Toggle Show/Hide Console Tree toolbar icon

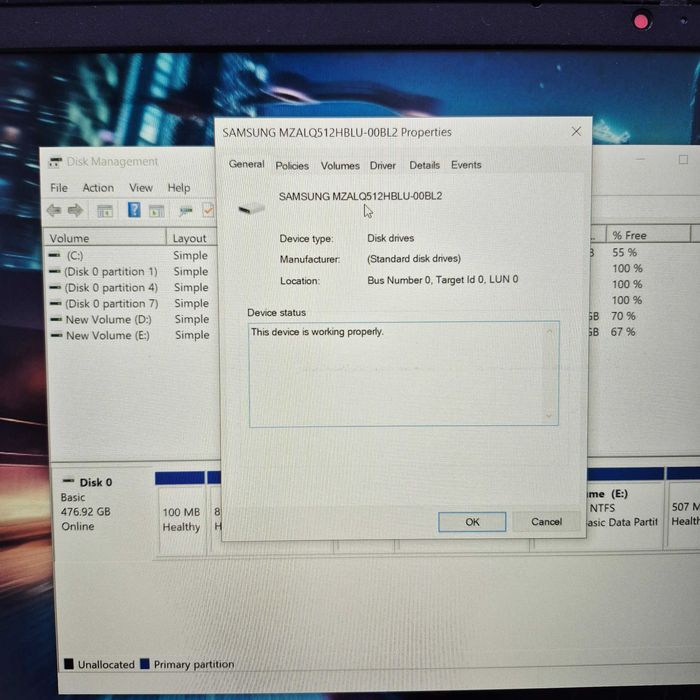point(105,210)
